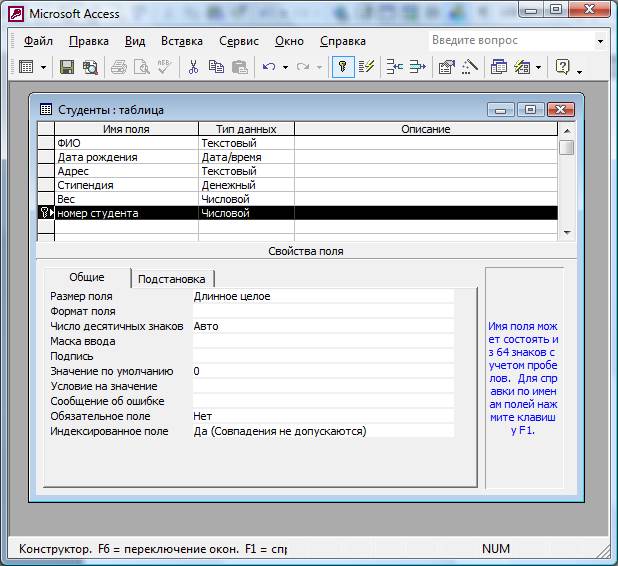
Task: Click the Delete Rows icon
Action: pyautogui.click(x=417, y=67)
